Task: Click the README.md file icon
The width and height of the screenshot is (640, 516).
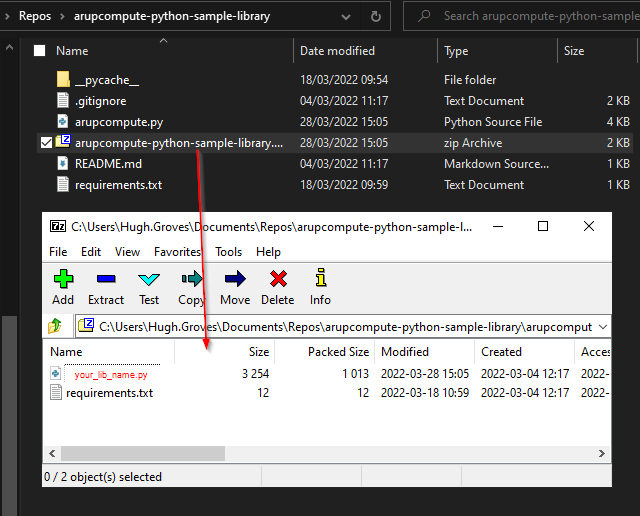Action: pyautogui.click(x=62, y=163)
